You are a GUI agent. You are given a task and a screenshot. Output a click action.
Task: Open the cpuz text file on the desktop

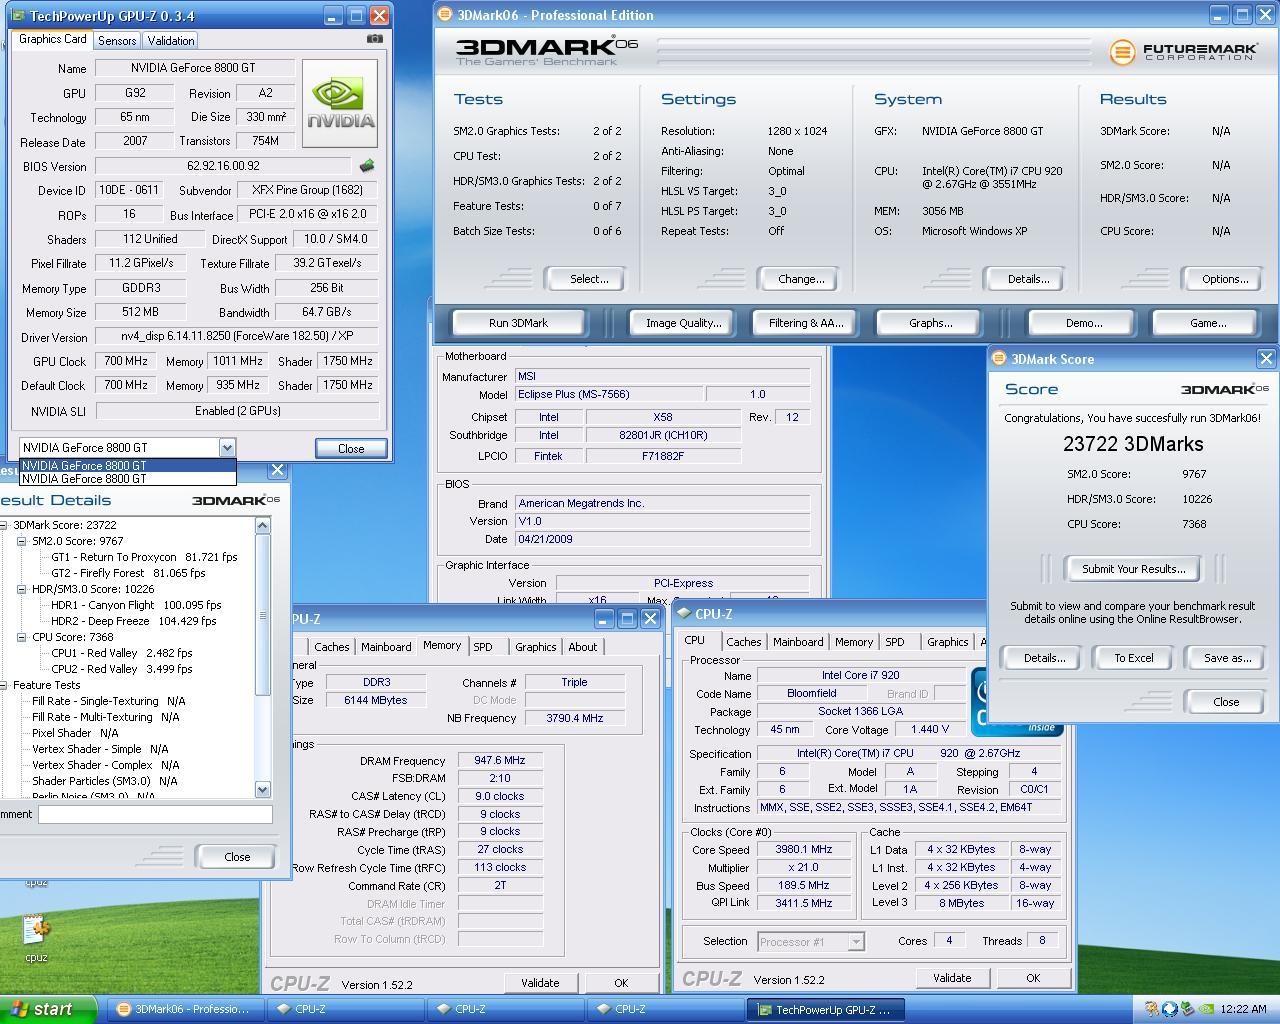tap(36, 939)
